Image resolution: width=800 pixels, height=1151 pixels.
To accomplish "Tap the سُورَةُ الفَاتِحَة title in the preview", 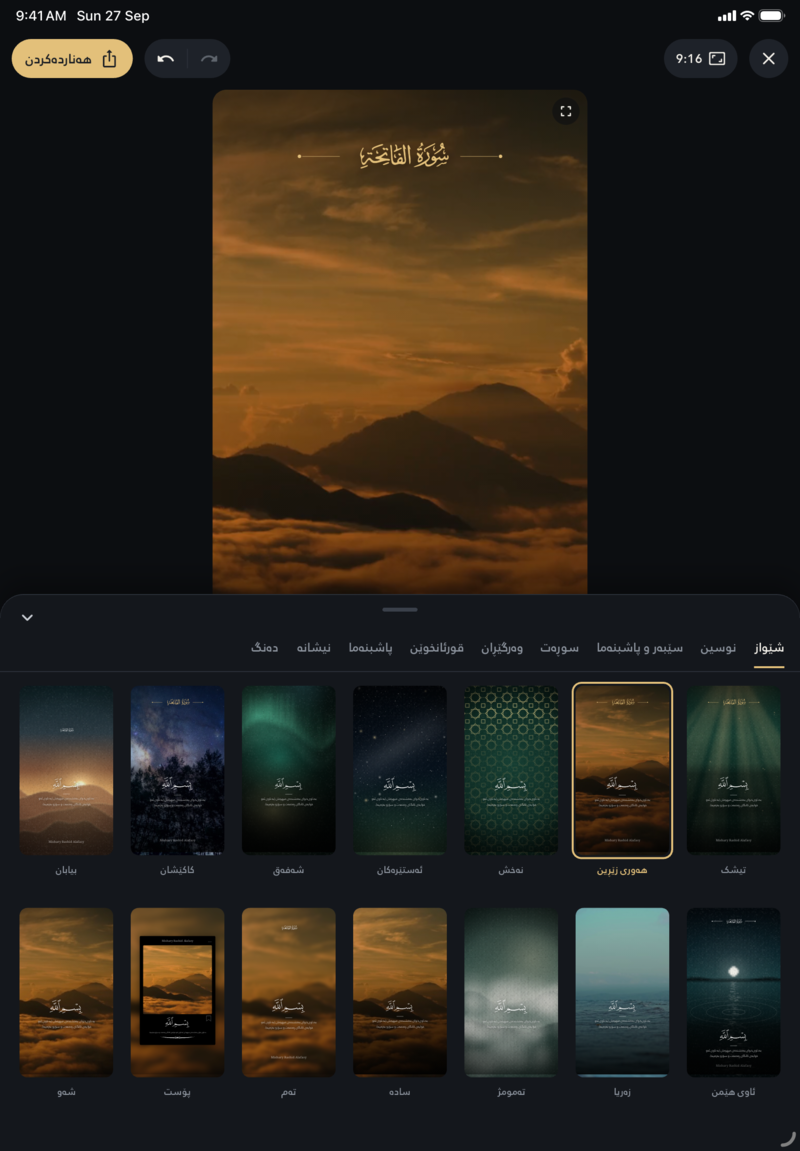I will coord(404,156).
